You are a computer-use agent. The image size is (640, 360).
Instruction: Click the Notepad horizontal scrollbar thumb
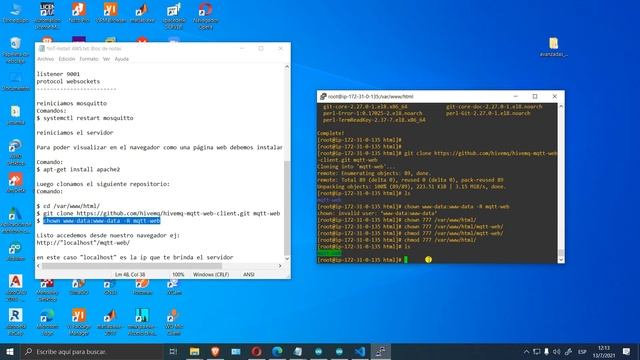132,266
